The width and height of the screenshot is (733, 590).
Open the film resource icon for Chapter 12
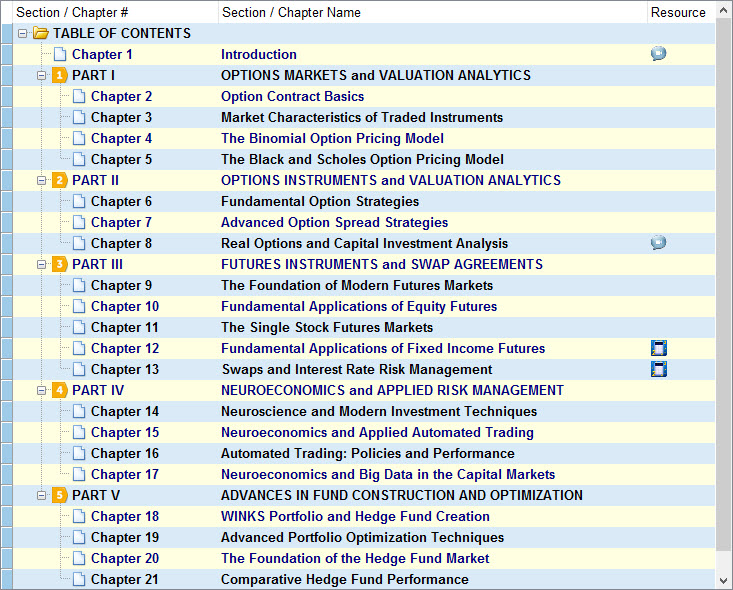click(x=658, y=348)
